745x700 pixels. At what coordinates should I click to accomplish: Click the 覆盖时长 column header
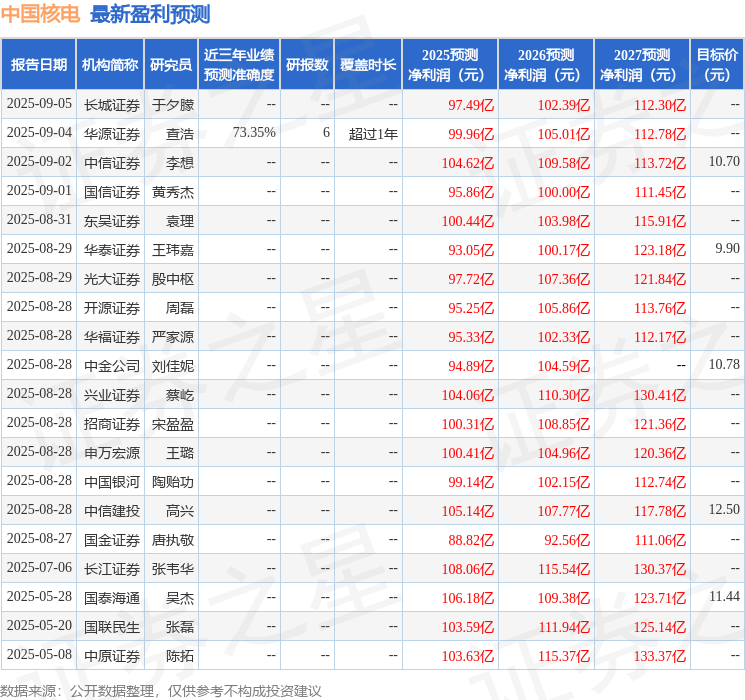pos(368,65)
